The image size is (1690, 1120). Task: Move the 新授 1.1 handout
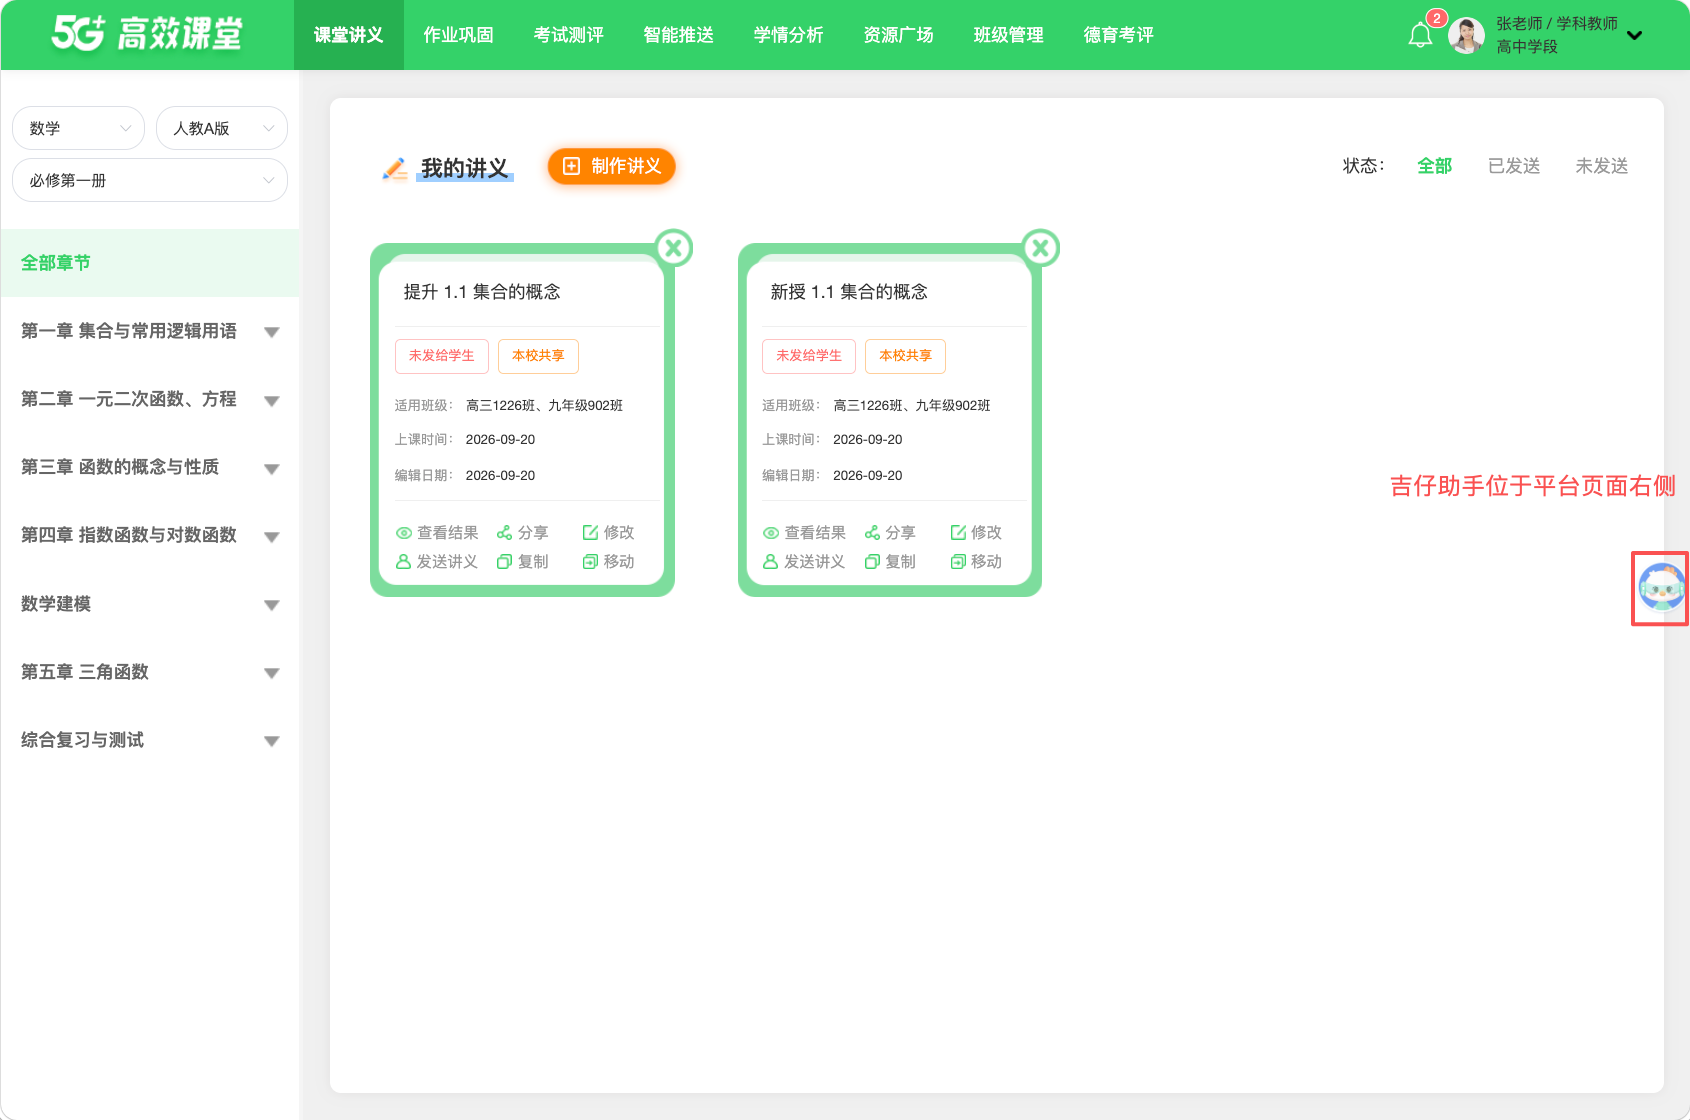[x=976, y=562]
